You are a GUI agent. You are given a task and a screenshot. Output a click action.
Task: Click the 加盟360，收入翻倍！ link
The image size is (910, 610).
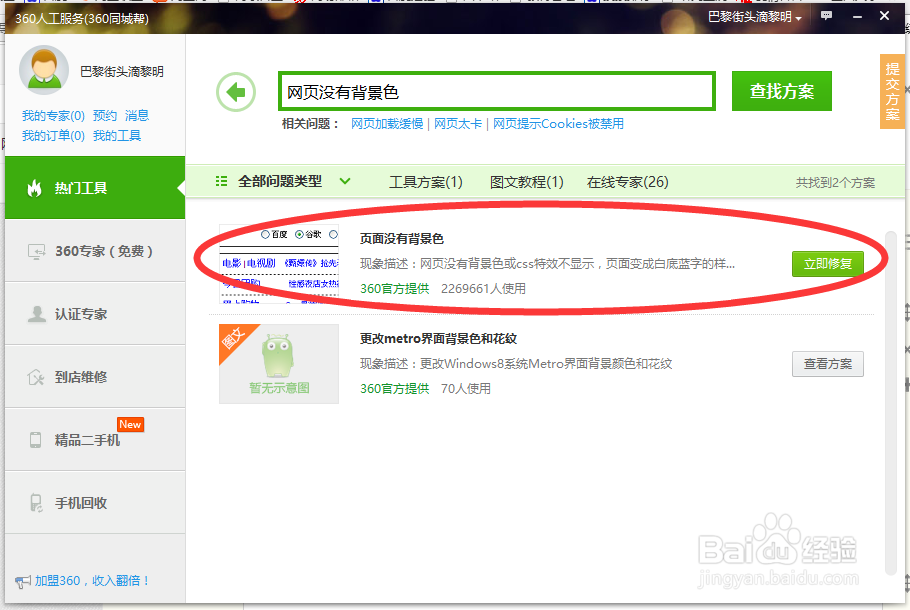tap(92, 581)
